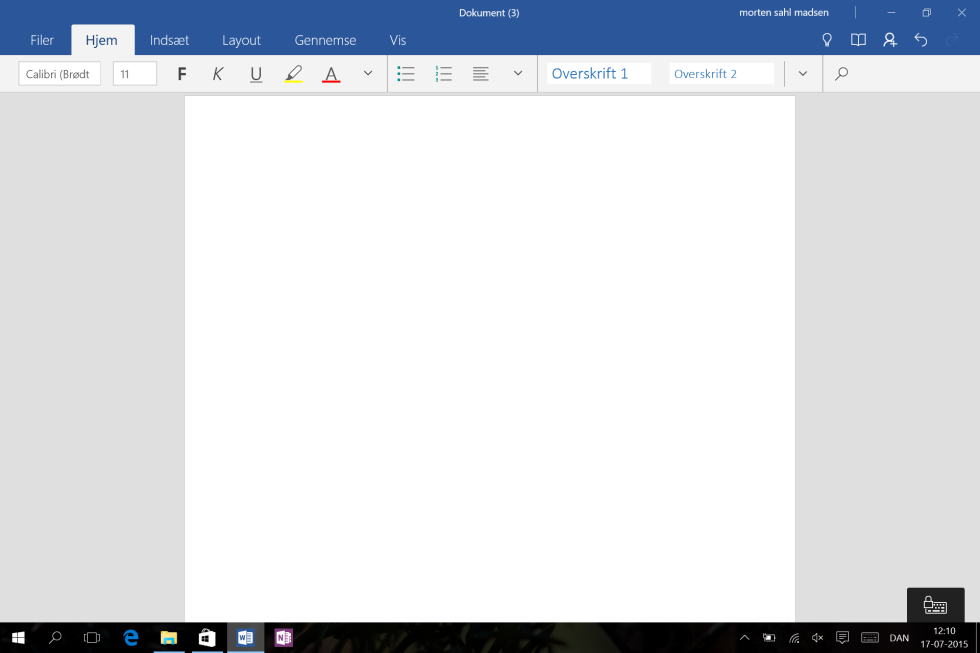
Task: Switch to reading view book icon
Action: coord(858,40)
